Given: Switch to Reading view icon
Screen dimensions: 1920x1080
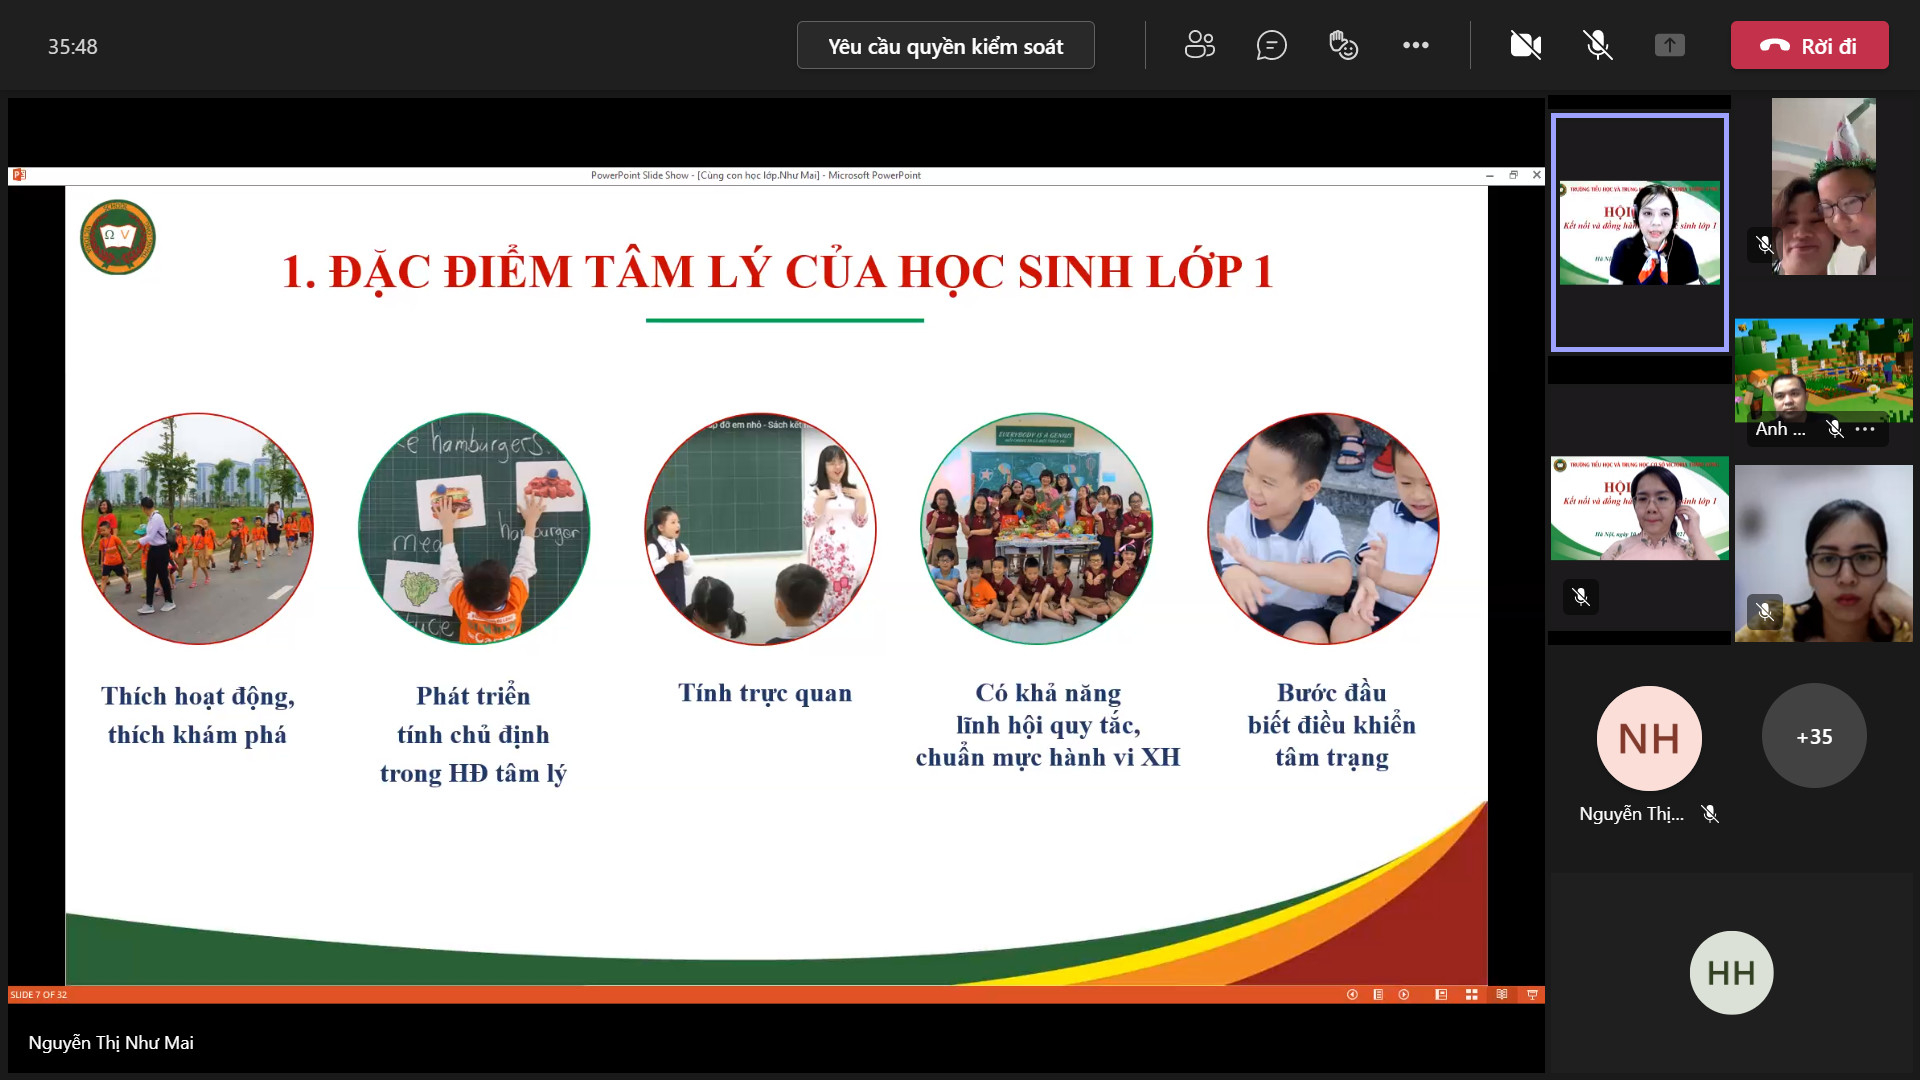Looking at the screenshot, I should pos(1502,994).
